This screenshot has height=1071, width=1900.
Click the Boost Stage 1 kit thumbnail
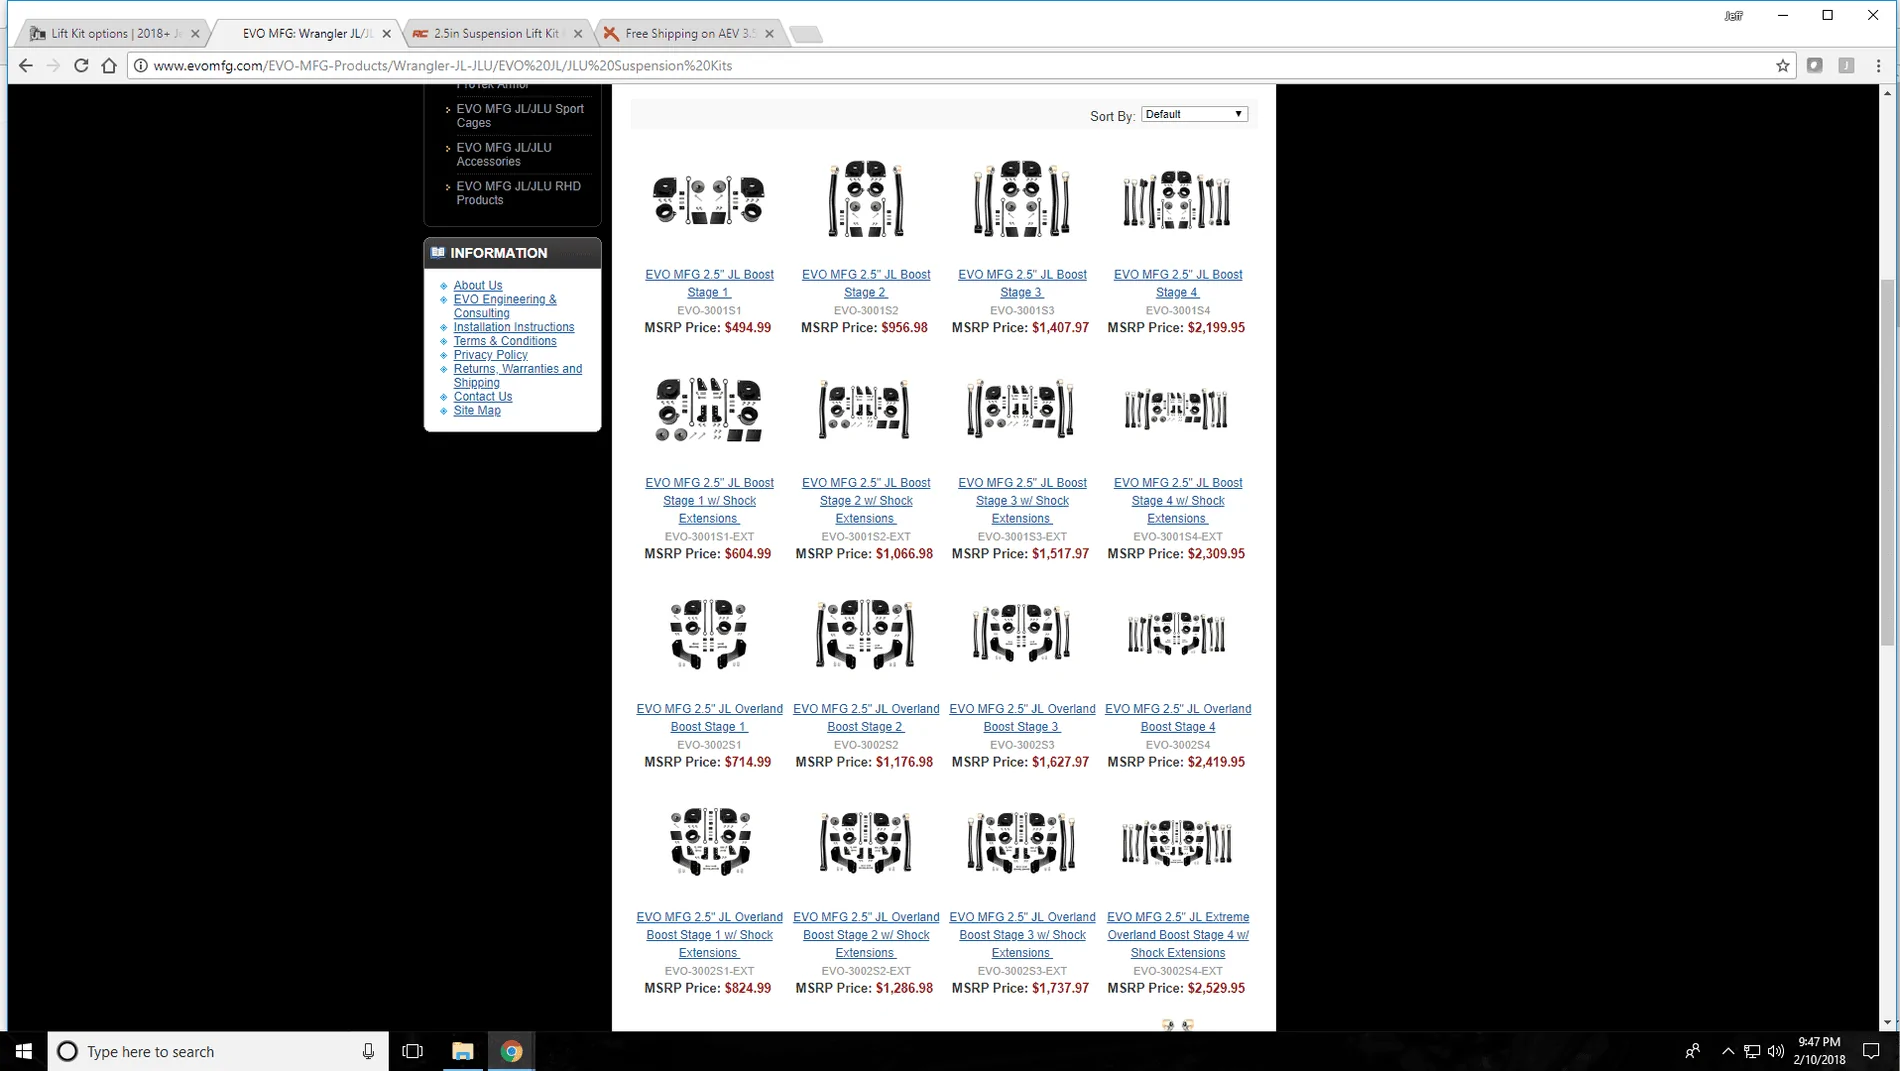coord(709,199)
